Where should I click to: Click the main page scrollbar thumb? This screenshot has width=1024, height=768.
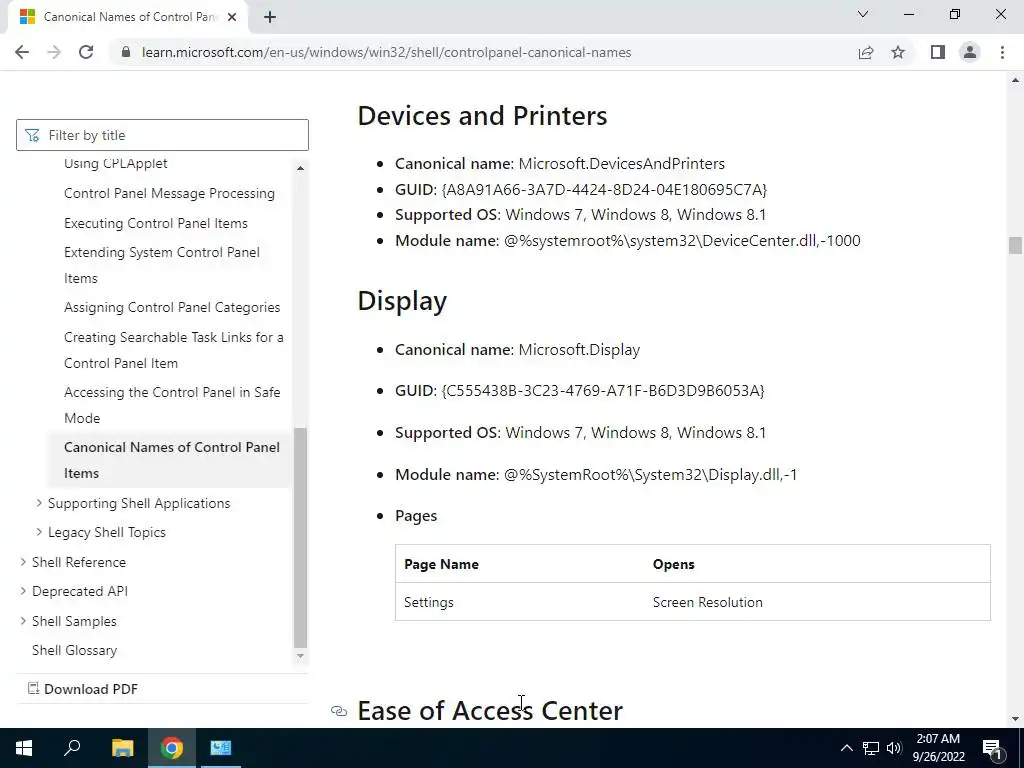(x=1015, y=246)
